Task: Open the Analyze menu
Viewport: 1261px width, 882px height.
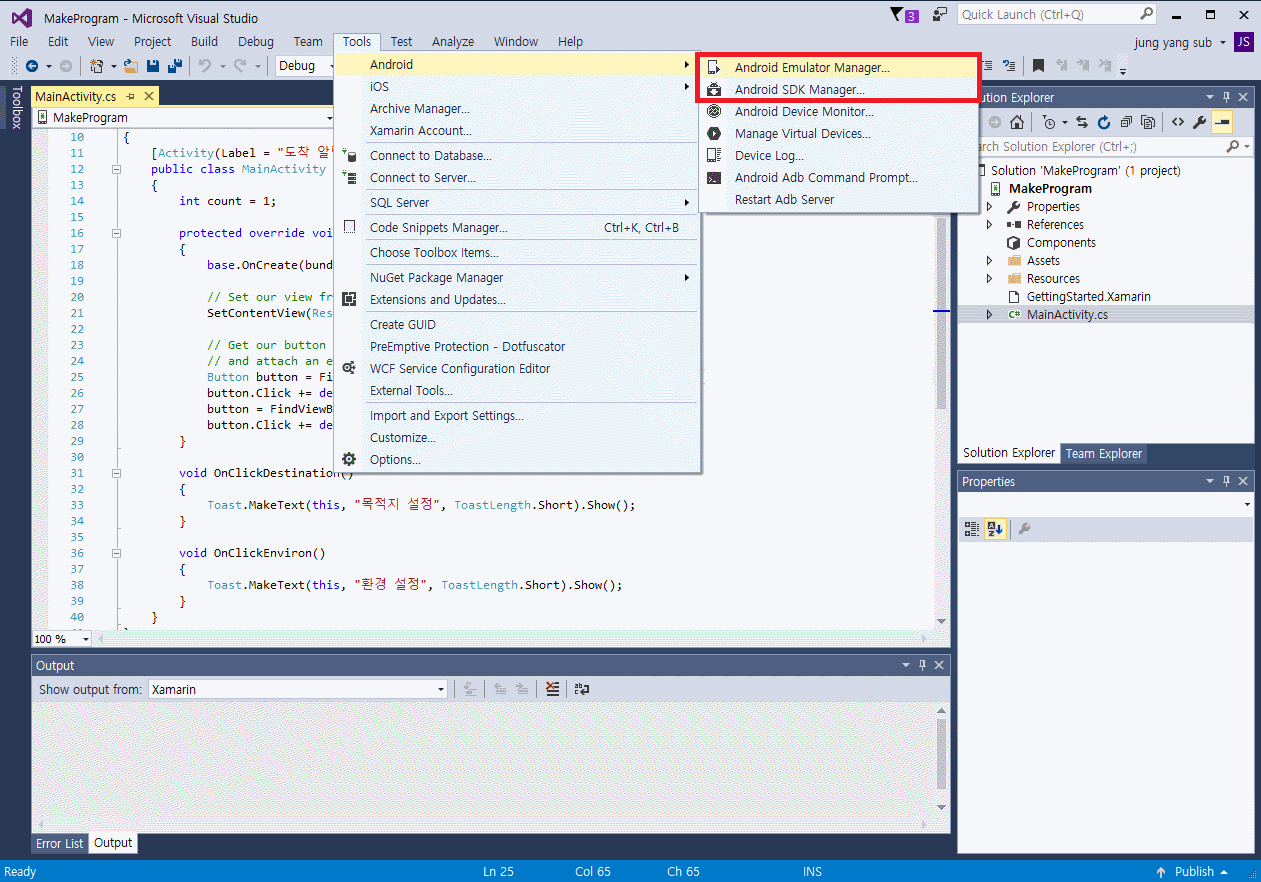Action: [x=453, y=42]
